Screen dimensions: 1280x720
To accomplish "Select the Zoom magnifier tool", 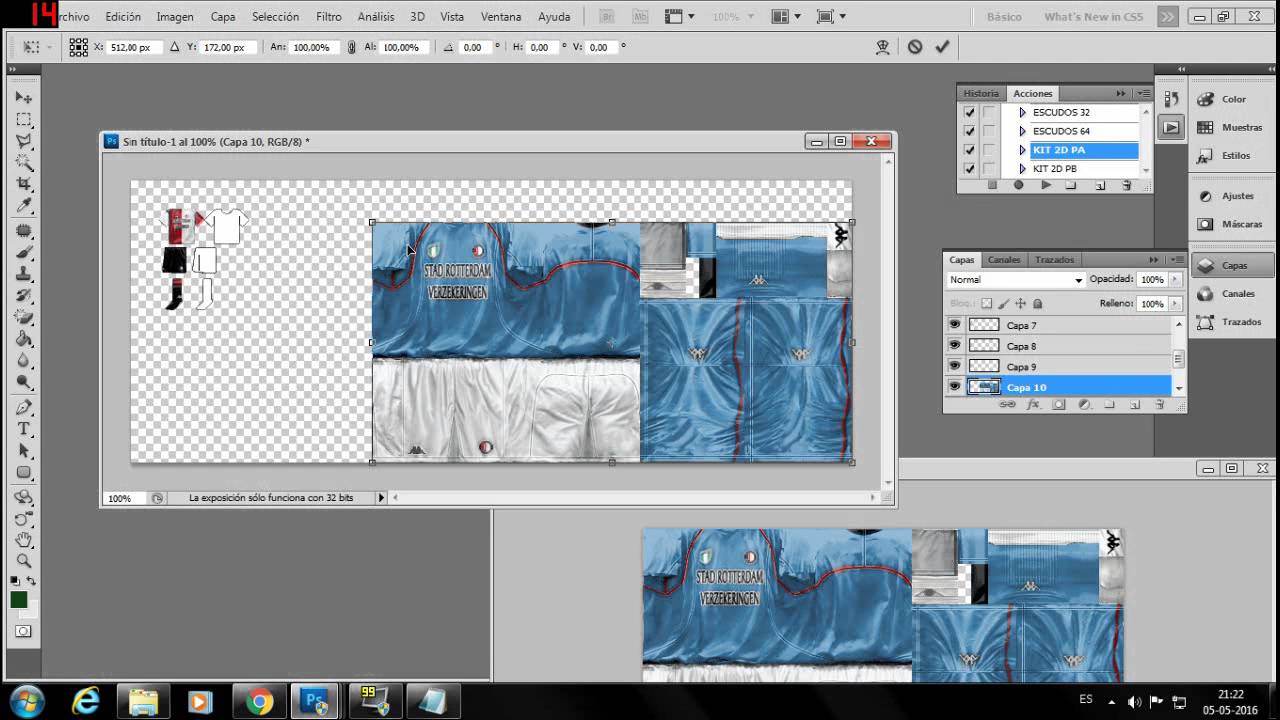I will tap(24, 561).
